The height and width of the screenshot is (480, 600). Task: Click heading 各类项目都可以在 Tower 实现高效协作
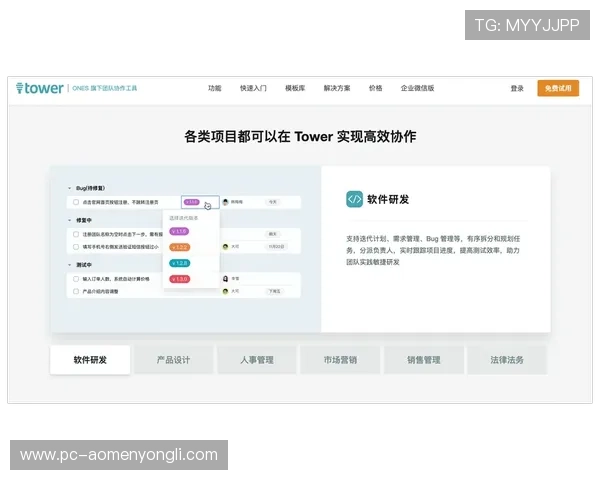coord(300,136)
